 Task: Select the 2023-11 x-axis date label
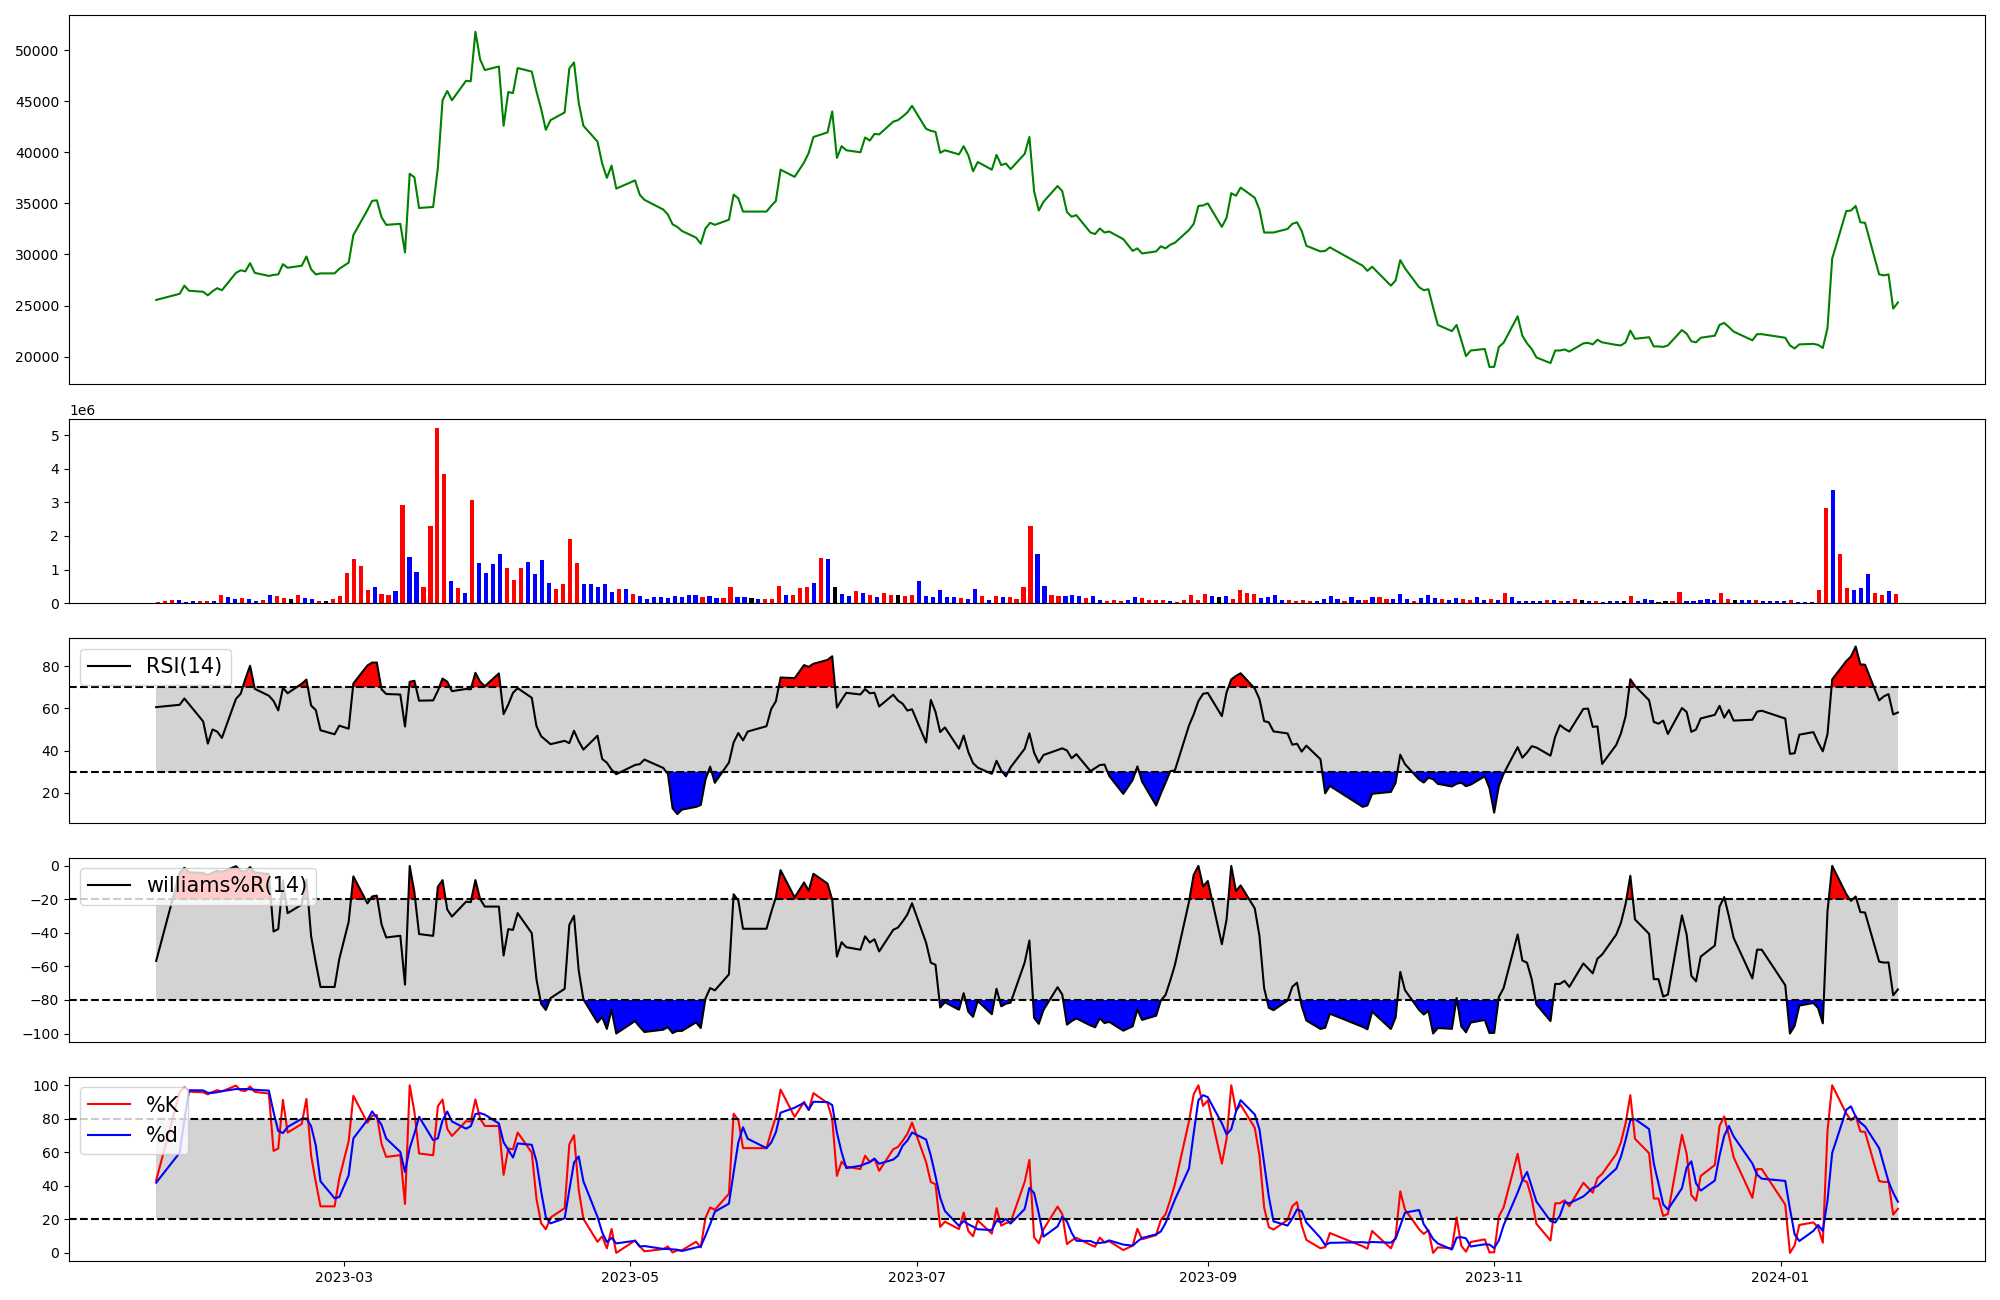[1494, 1277]
